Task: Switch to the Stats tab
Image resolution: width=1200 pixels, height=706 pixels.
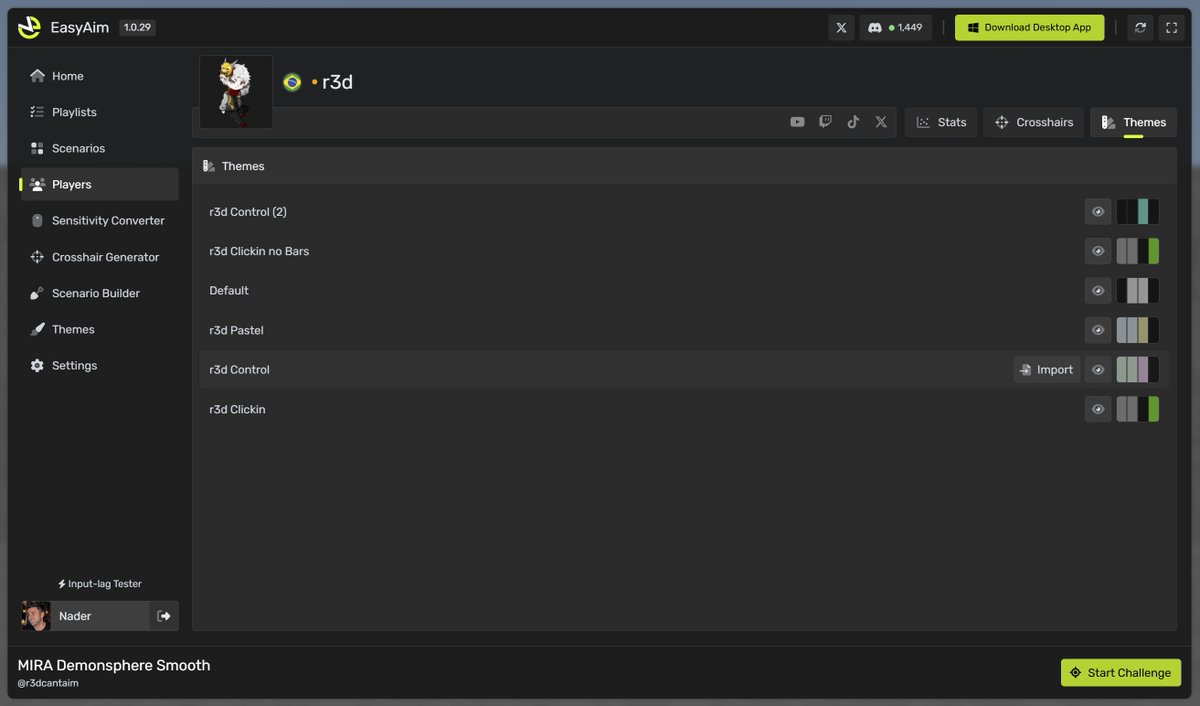Action: (941, 122)
